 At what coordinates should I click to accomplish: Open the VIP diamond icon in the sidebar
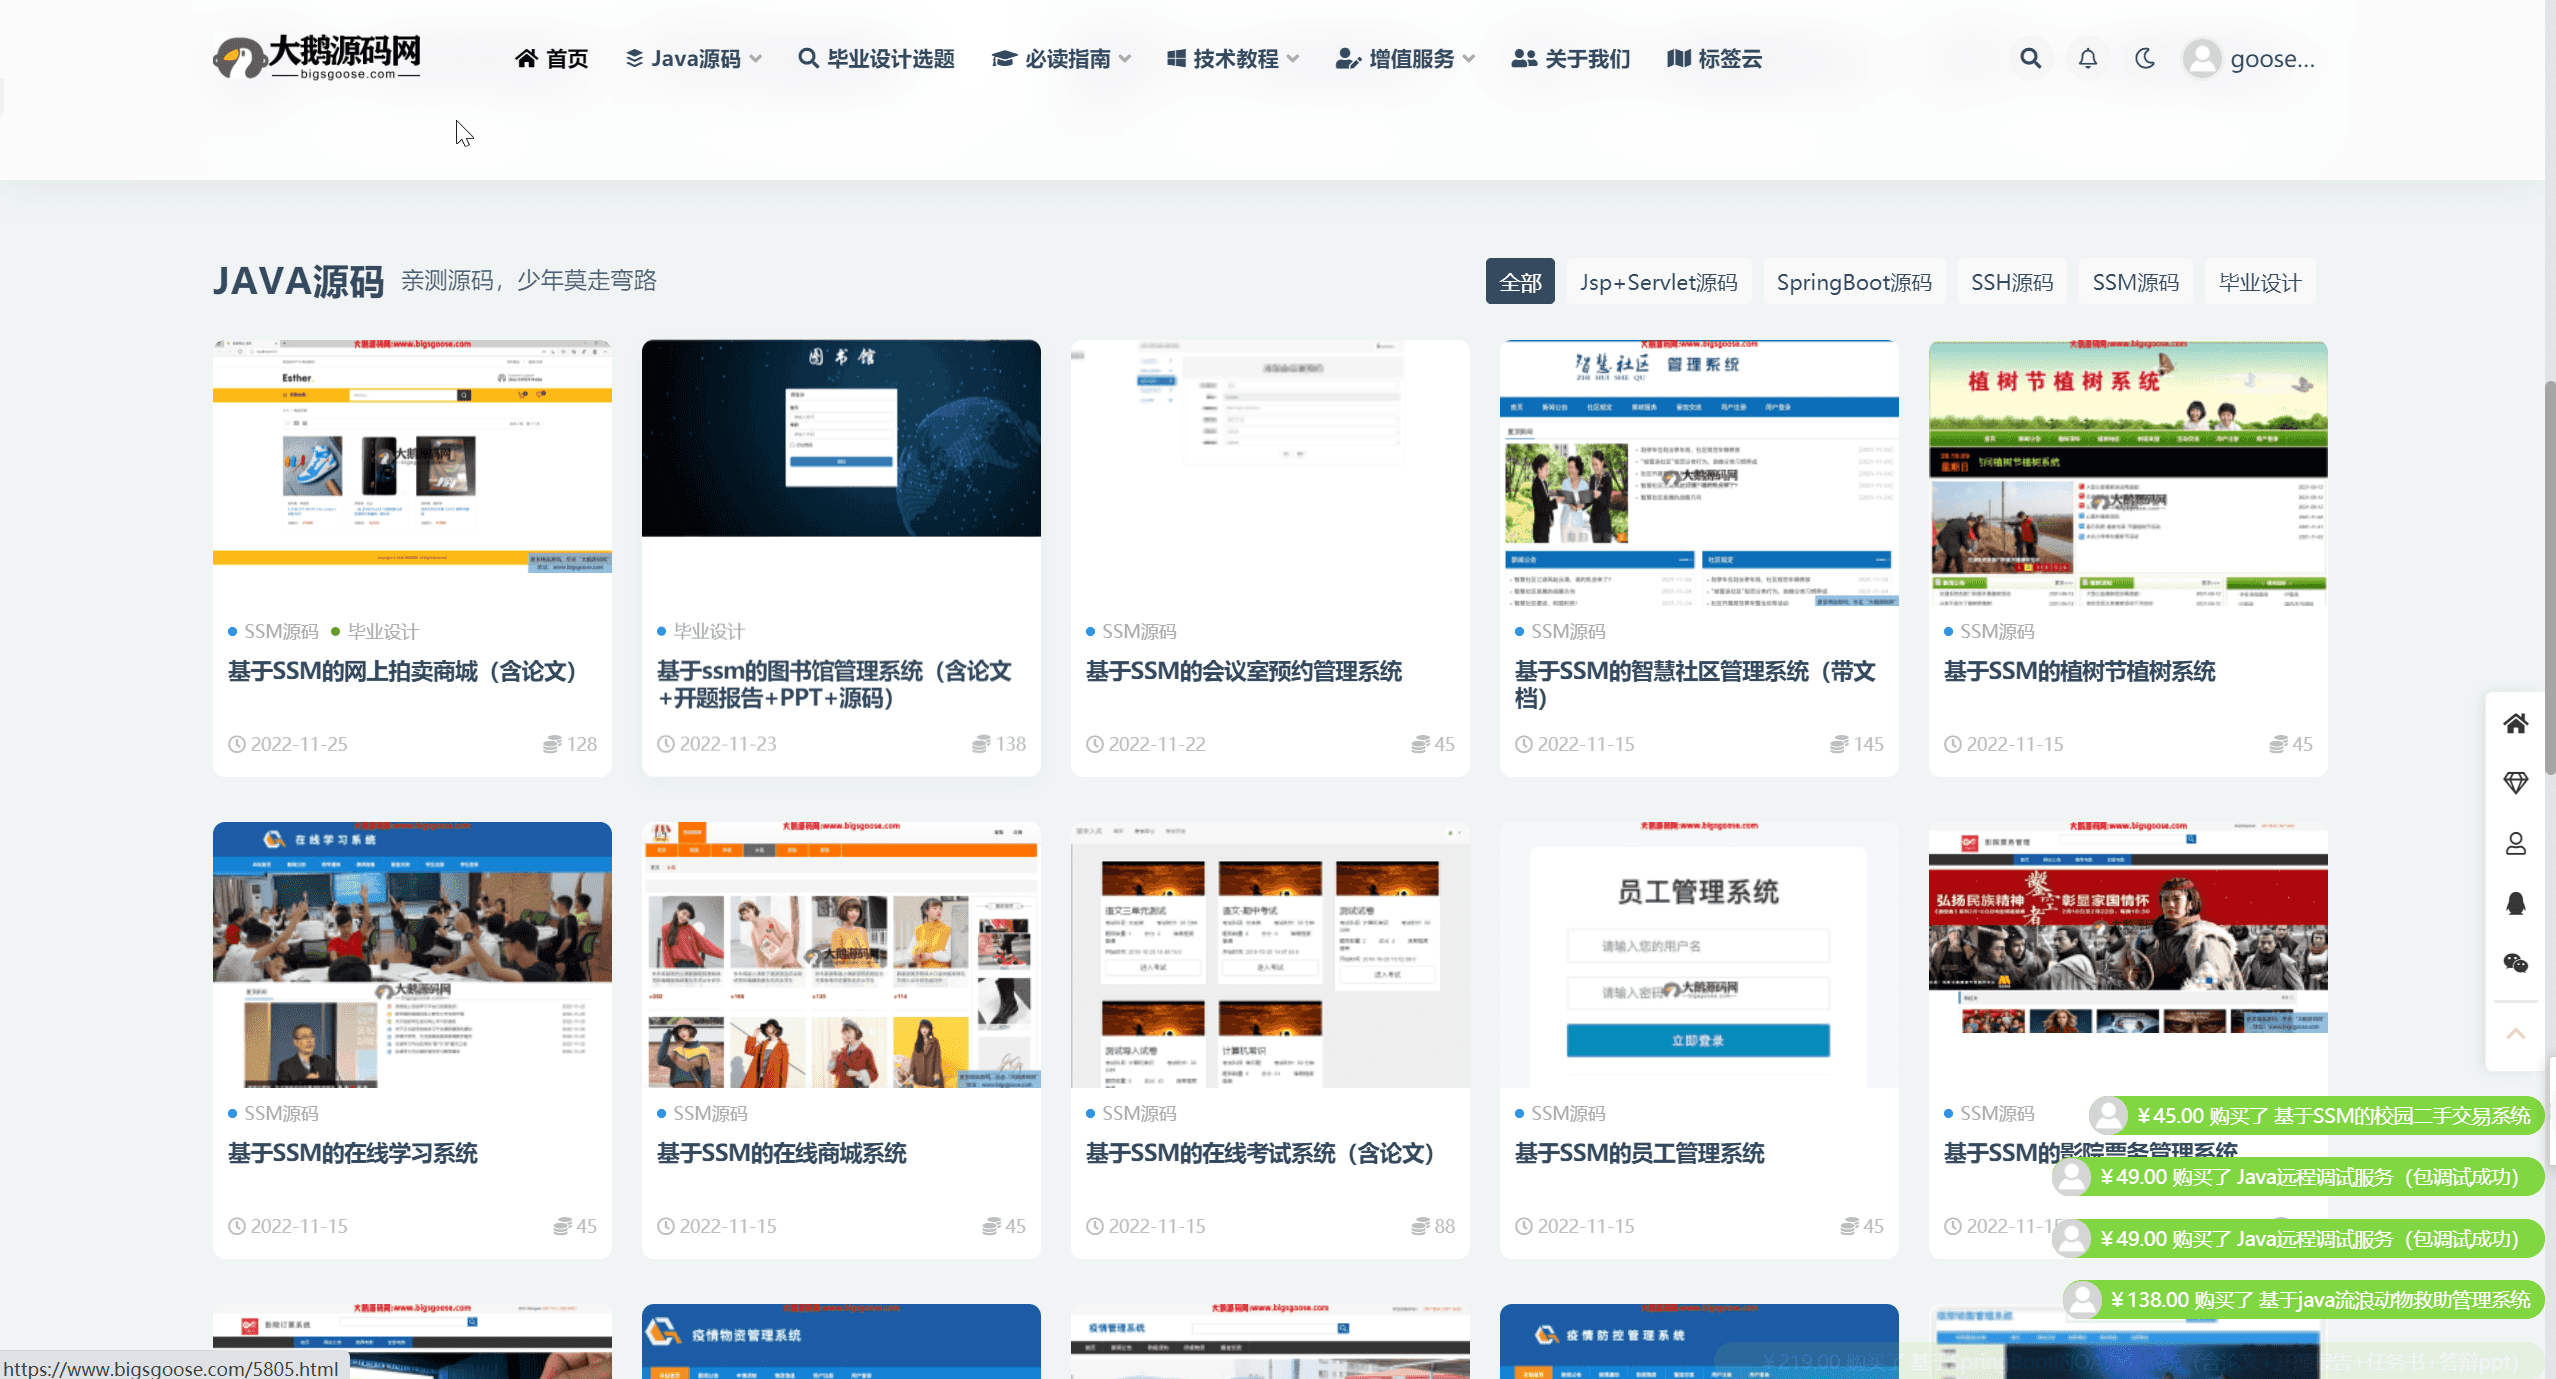point(2516,782)
